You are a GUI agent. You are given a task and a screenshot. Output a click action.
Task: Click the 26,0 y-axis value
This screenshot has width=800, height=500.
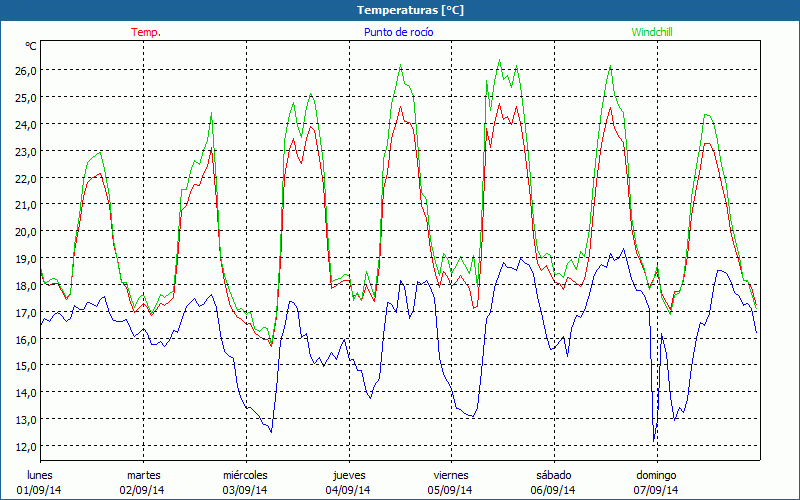pos(24,71)
